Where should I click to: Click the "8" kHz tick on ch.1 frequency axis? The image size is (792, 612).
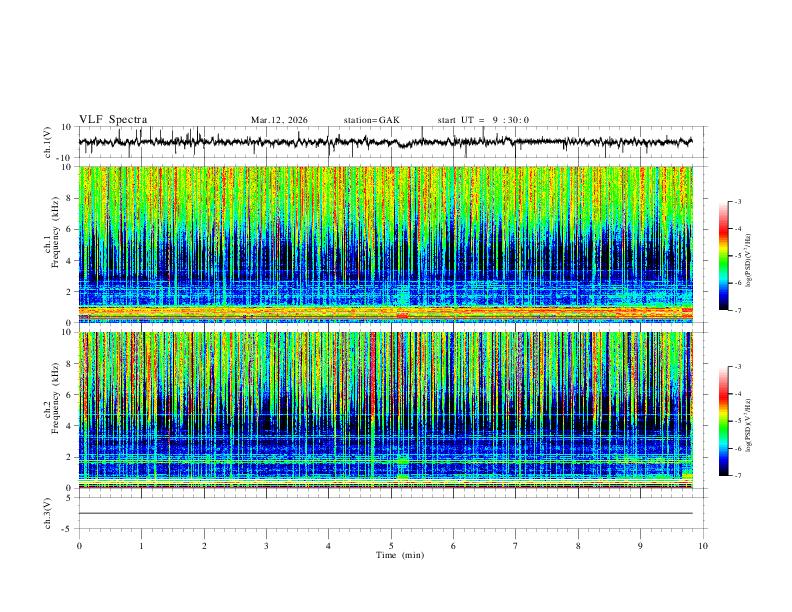tap(70, 198)
